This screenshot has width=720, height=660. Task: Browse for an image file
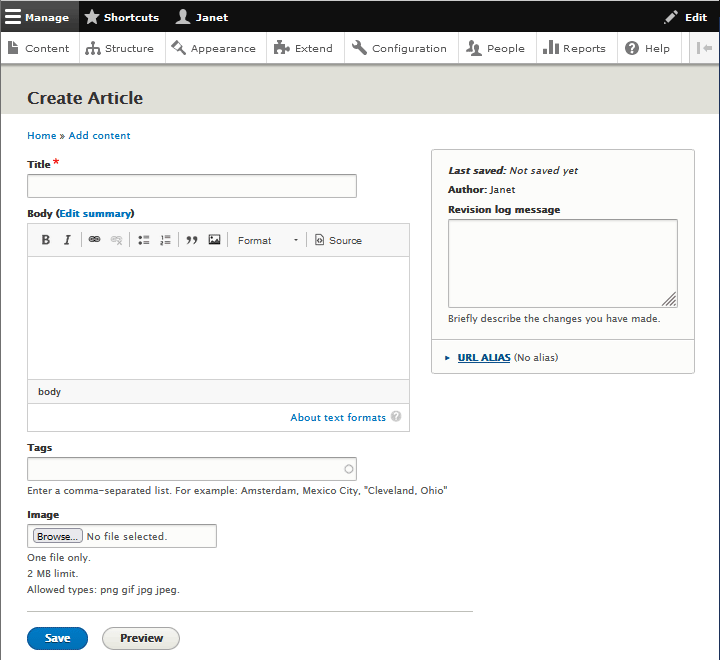click(56, 536)
